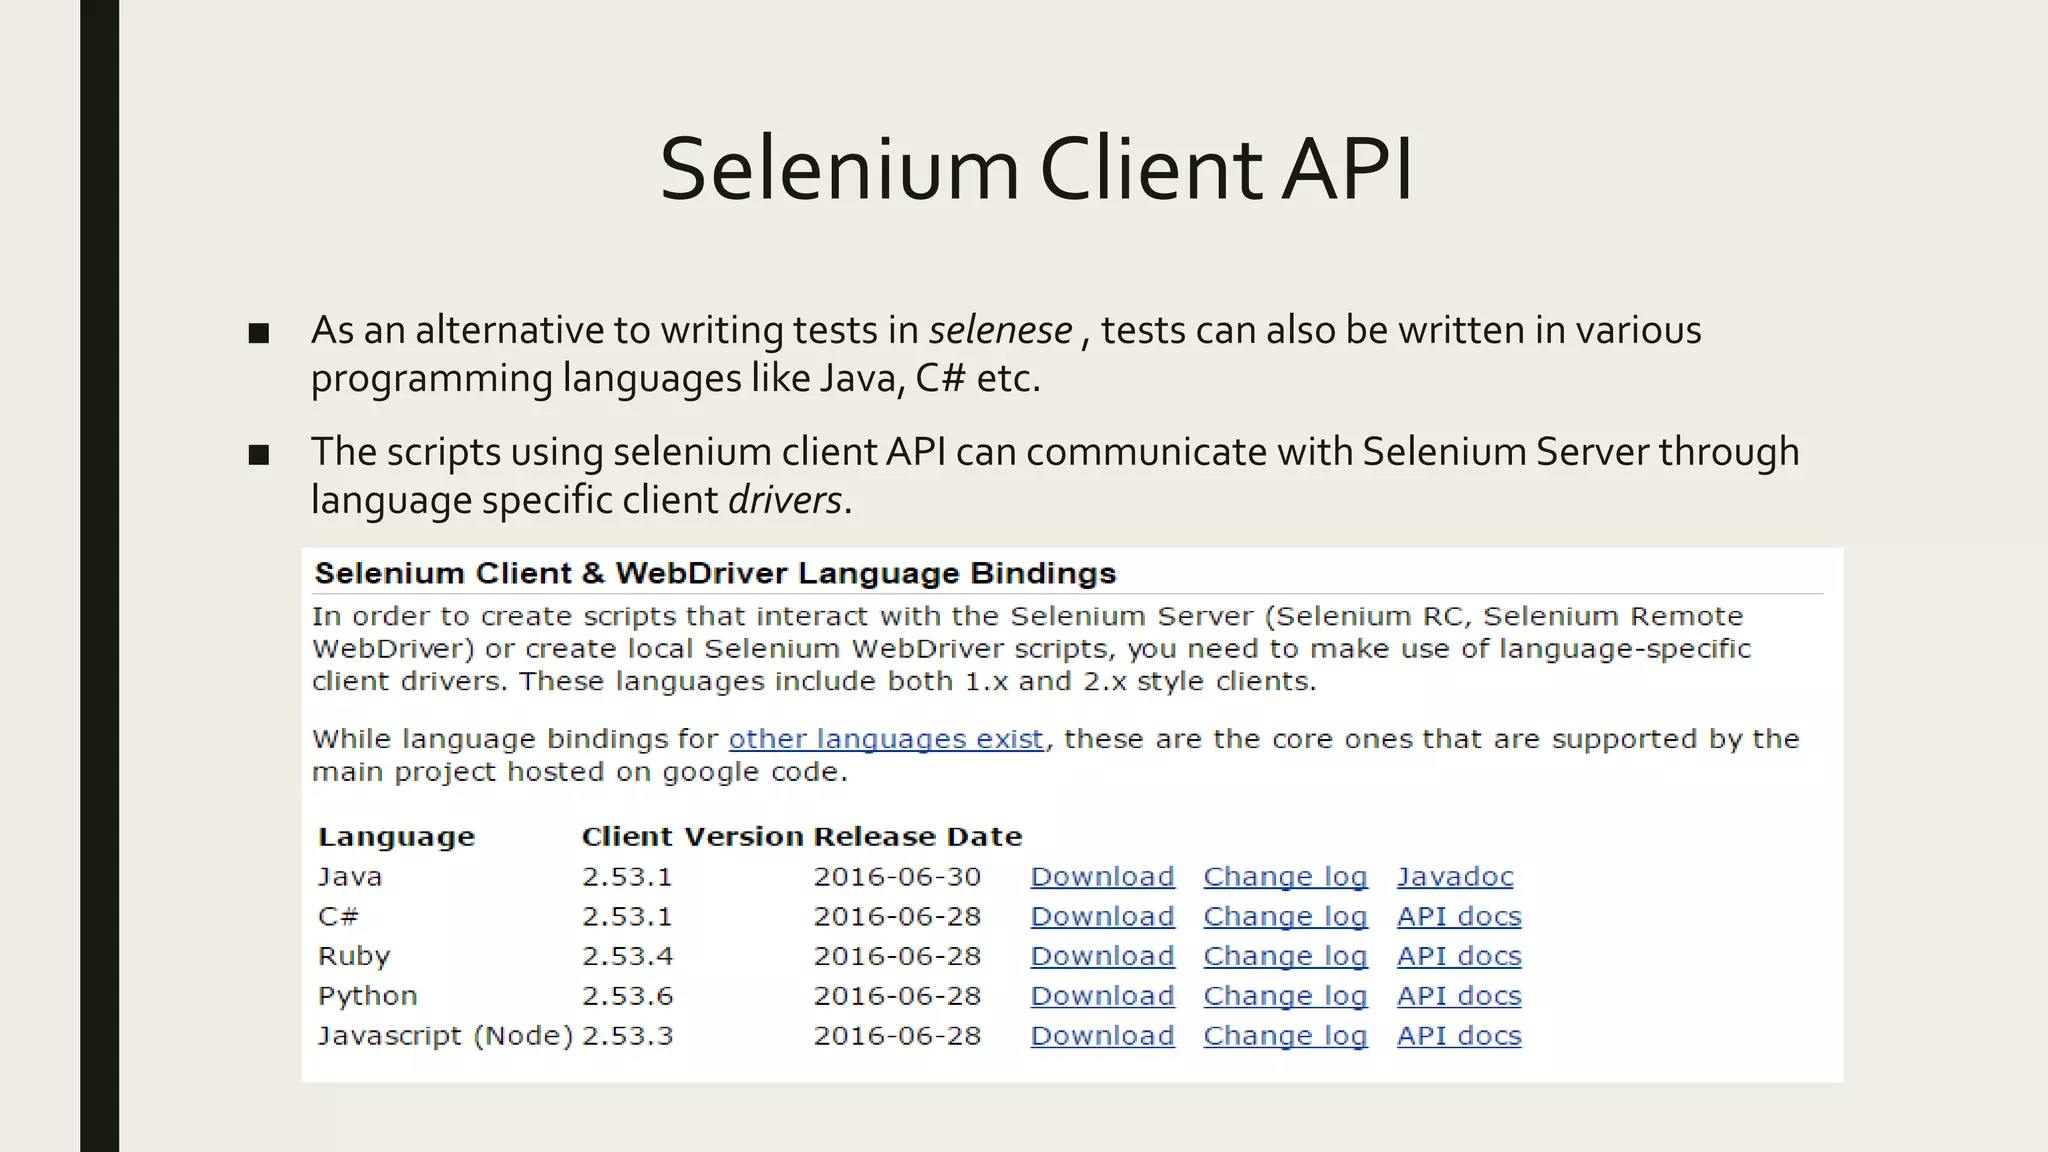Open Javascript (Node) Change log
The image size is (2048, 1152).
click(x=1284, y=1036)
